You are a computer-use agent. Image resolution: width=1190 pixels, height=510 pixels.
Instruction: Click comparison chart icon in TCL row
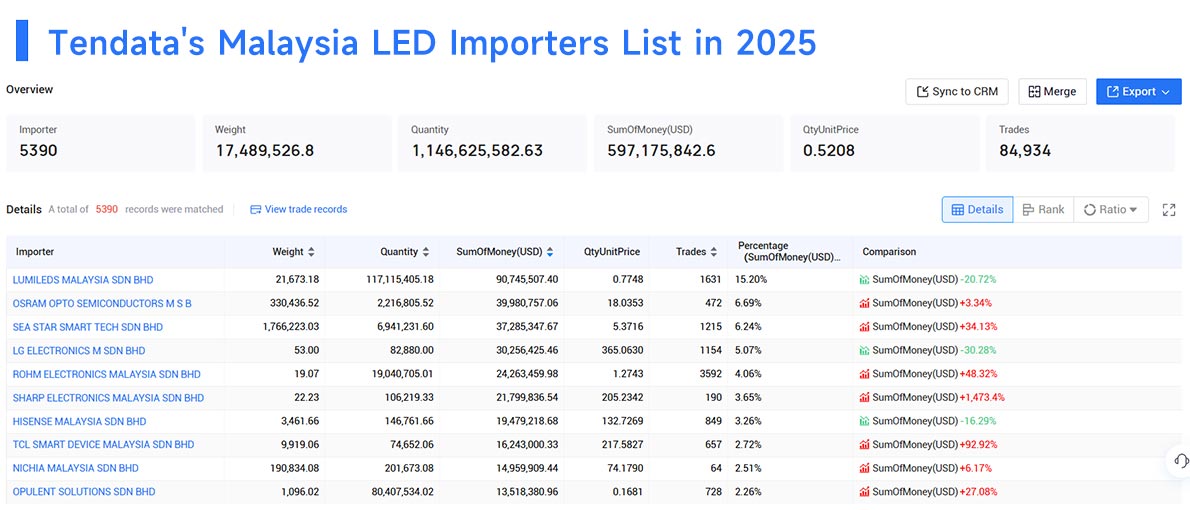tap(864, 444)
